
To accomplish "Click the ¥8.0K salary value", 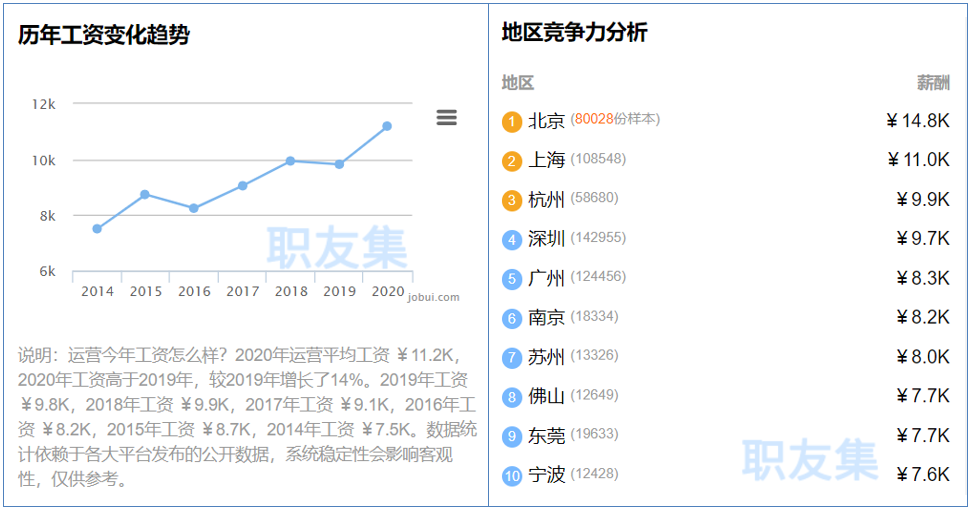I will pyautogui.click(x=923, y=357).
